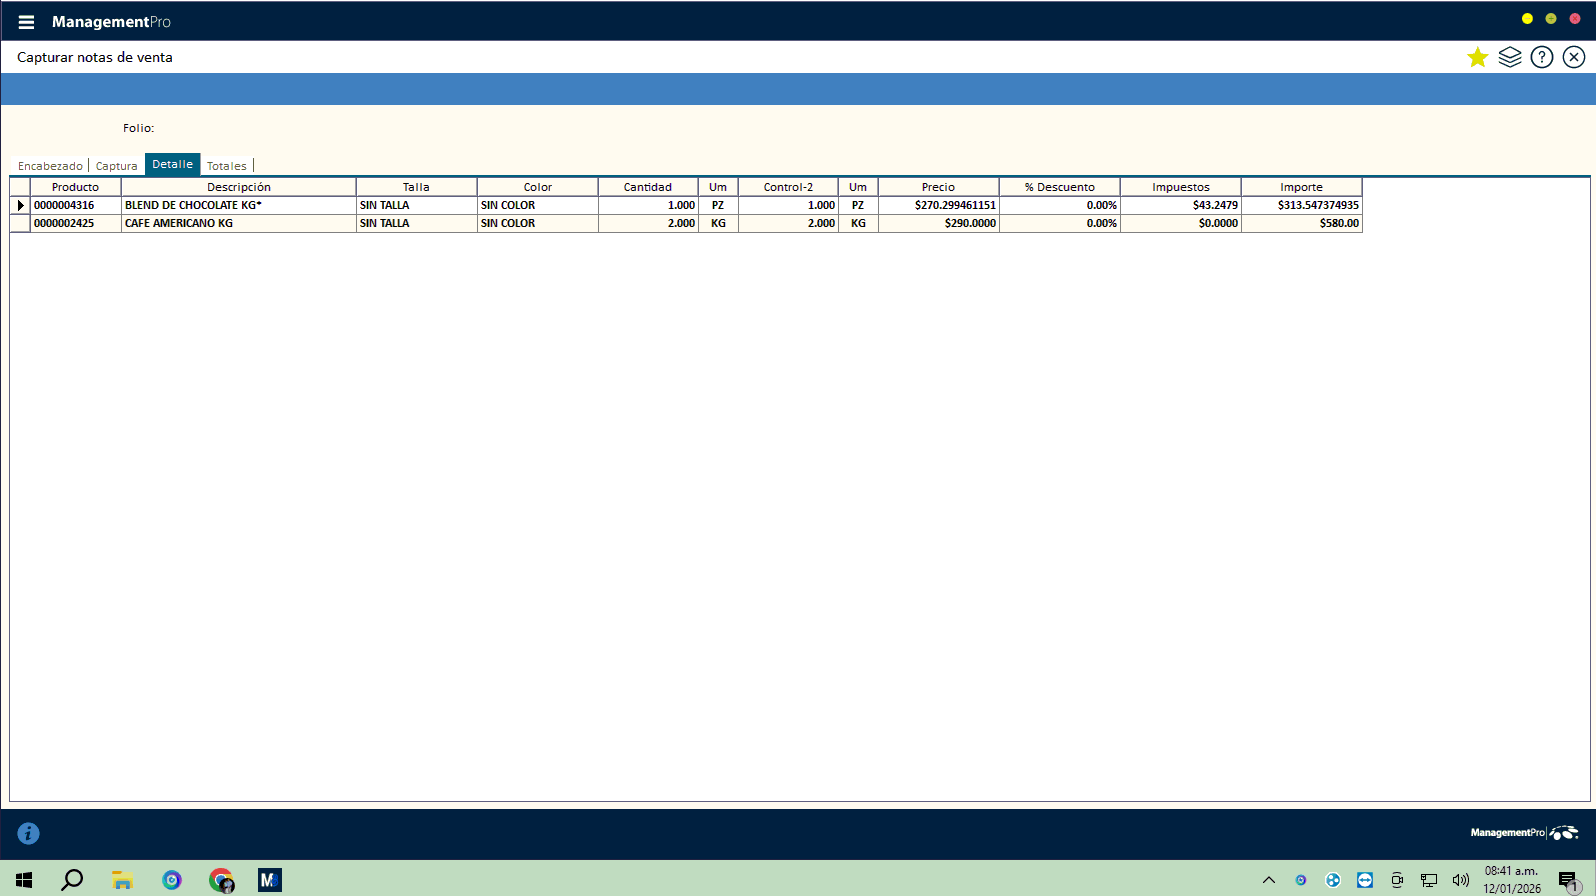
Task: Select the Detalle tab
Action: click(172, 165)
